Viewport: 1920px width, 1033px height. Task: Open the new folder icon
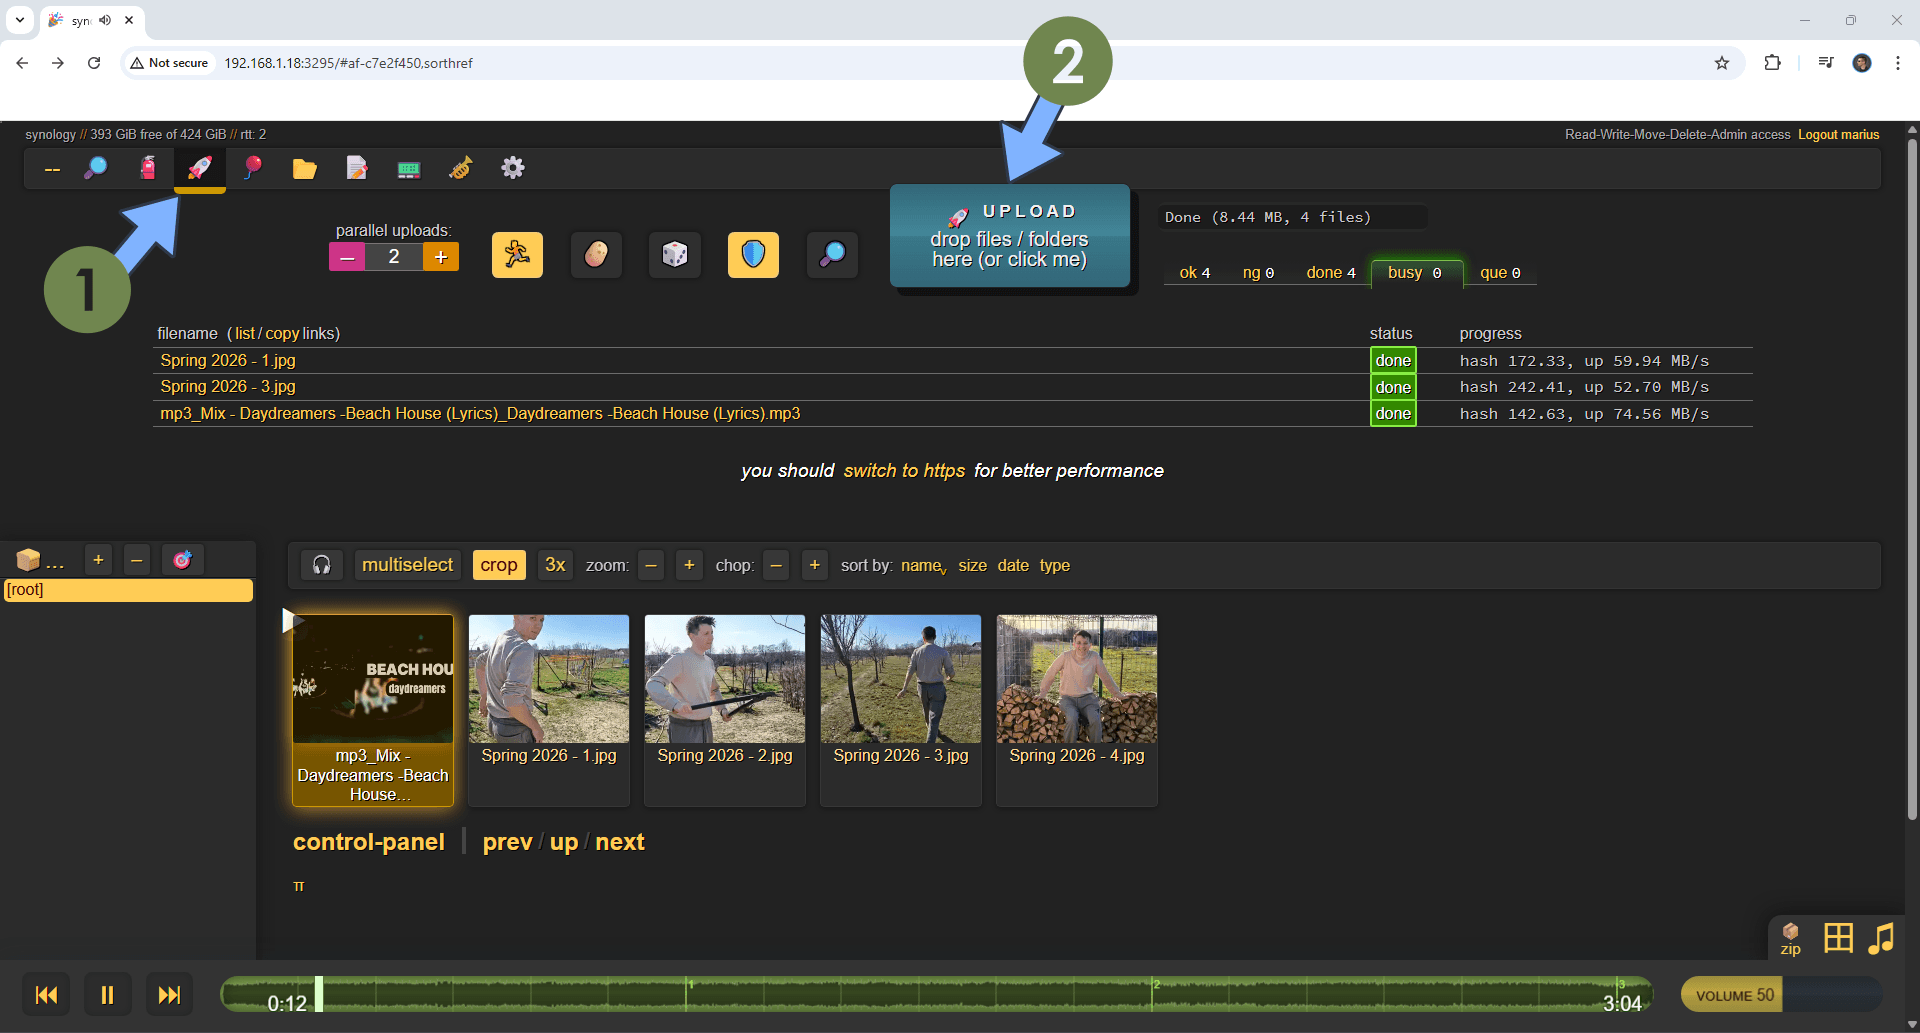[304, 168]
